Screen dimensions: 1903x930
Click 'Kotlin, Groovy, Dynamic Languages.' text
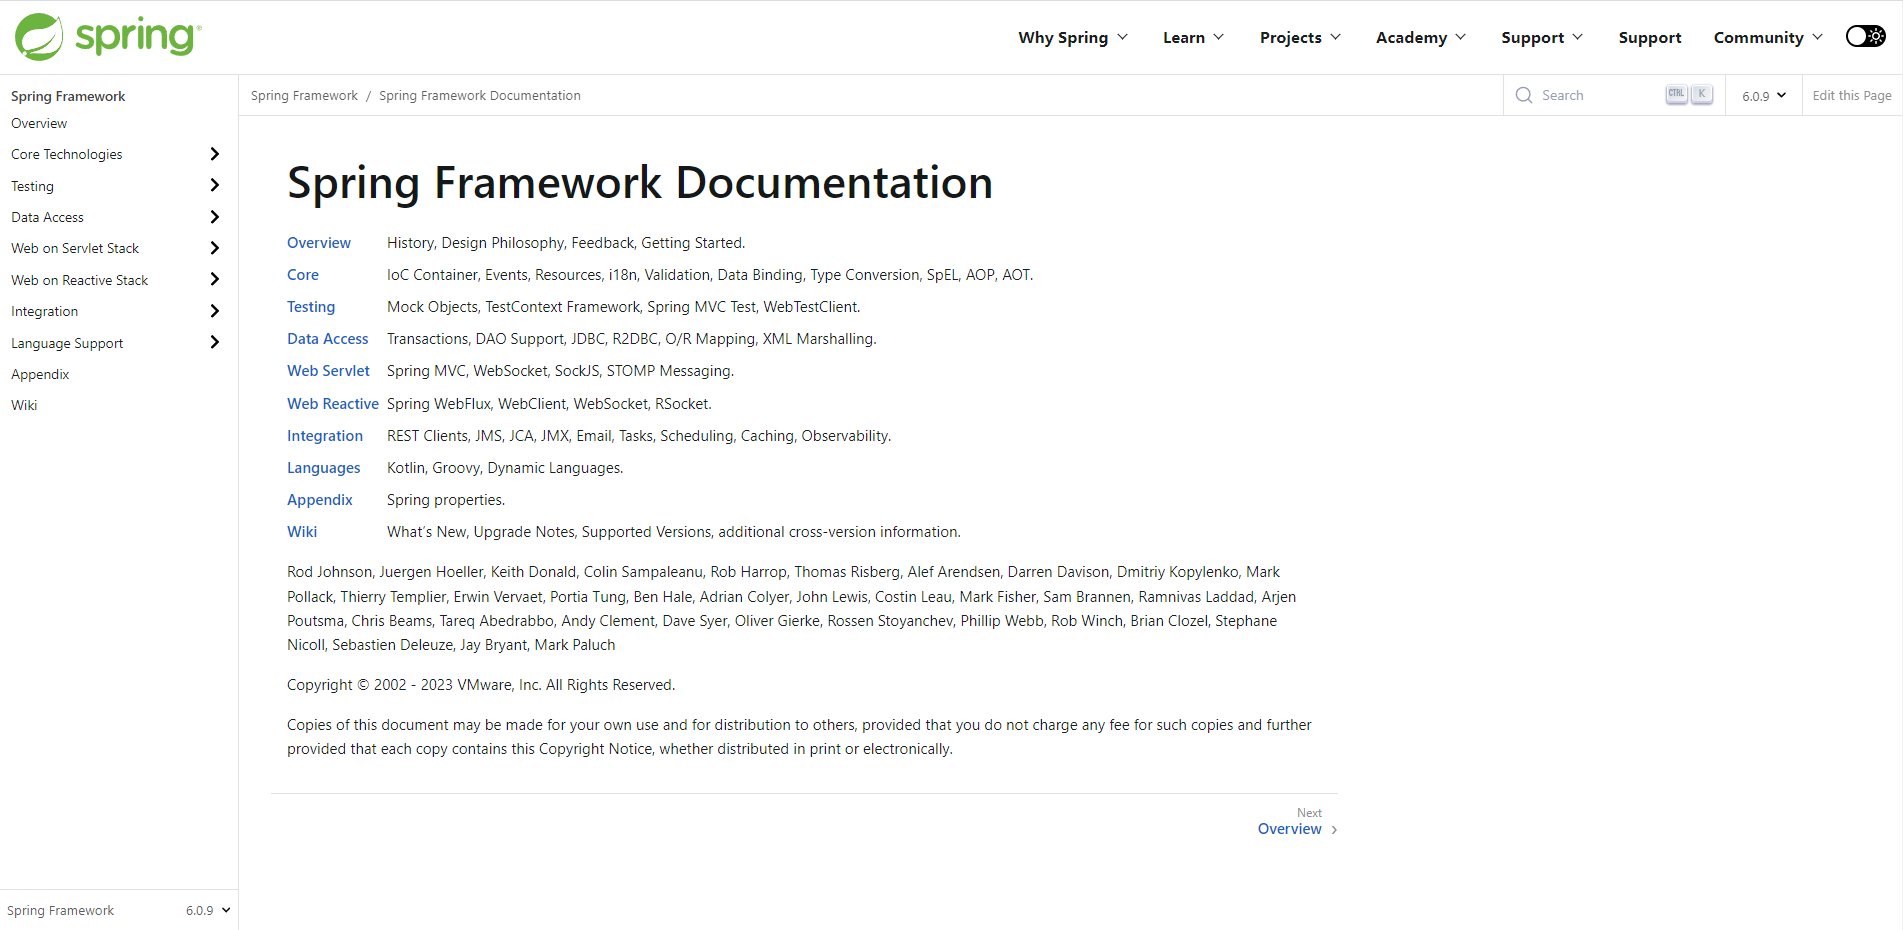point(505,468)
